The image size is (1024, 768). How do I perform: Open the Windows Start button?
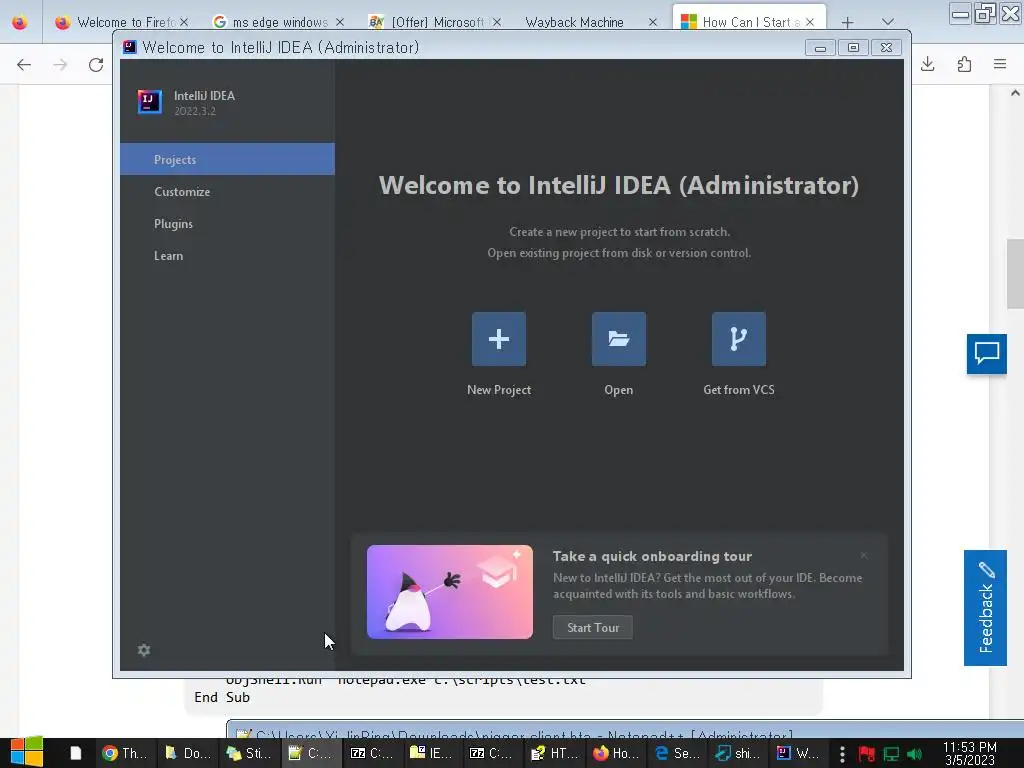pyautogui.click(x=27, y=753)
